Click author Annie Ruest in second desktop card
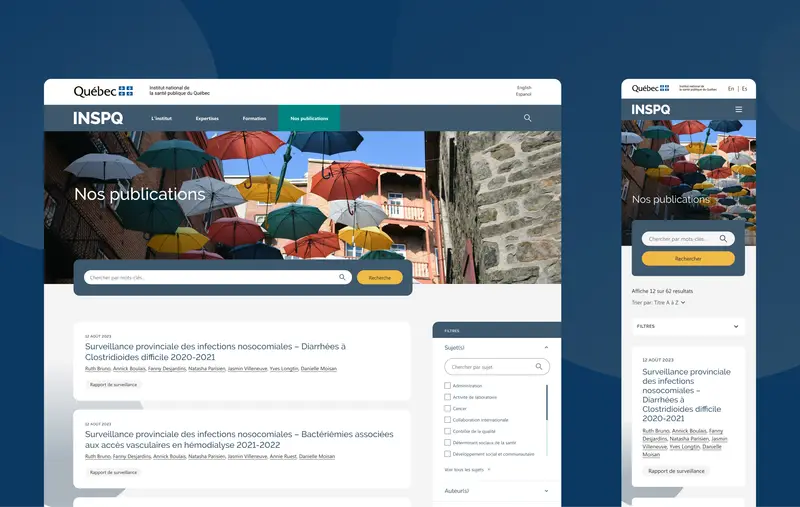Image resolution: width=800 pixels, height=507 pixels. pyautogui.click(x=283, y=457)
